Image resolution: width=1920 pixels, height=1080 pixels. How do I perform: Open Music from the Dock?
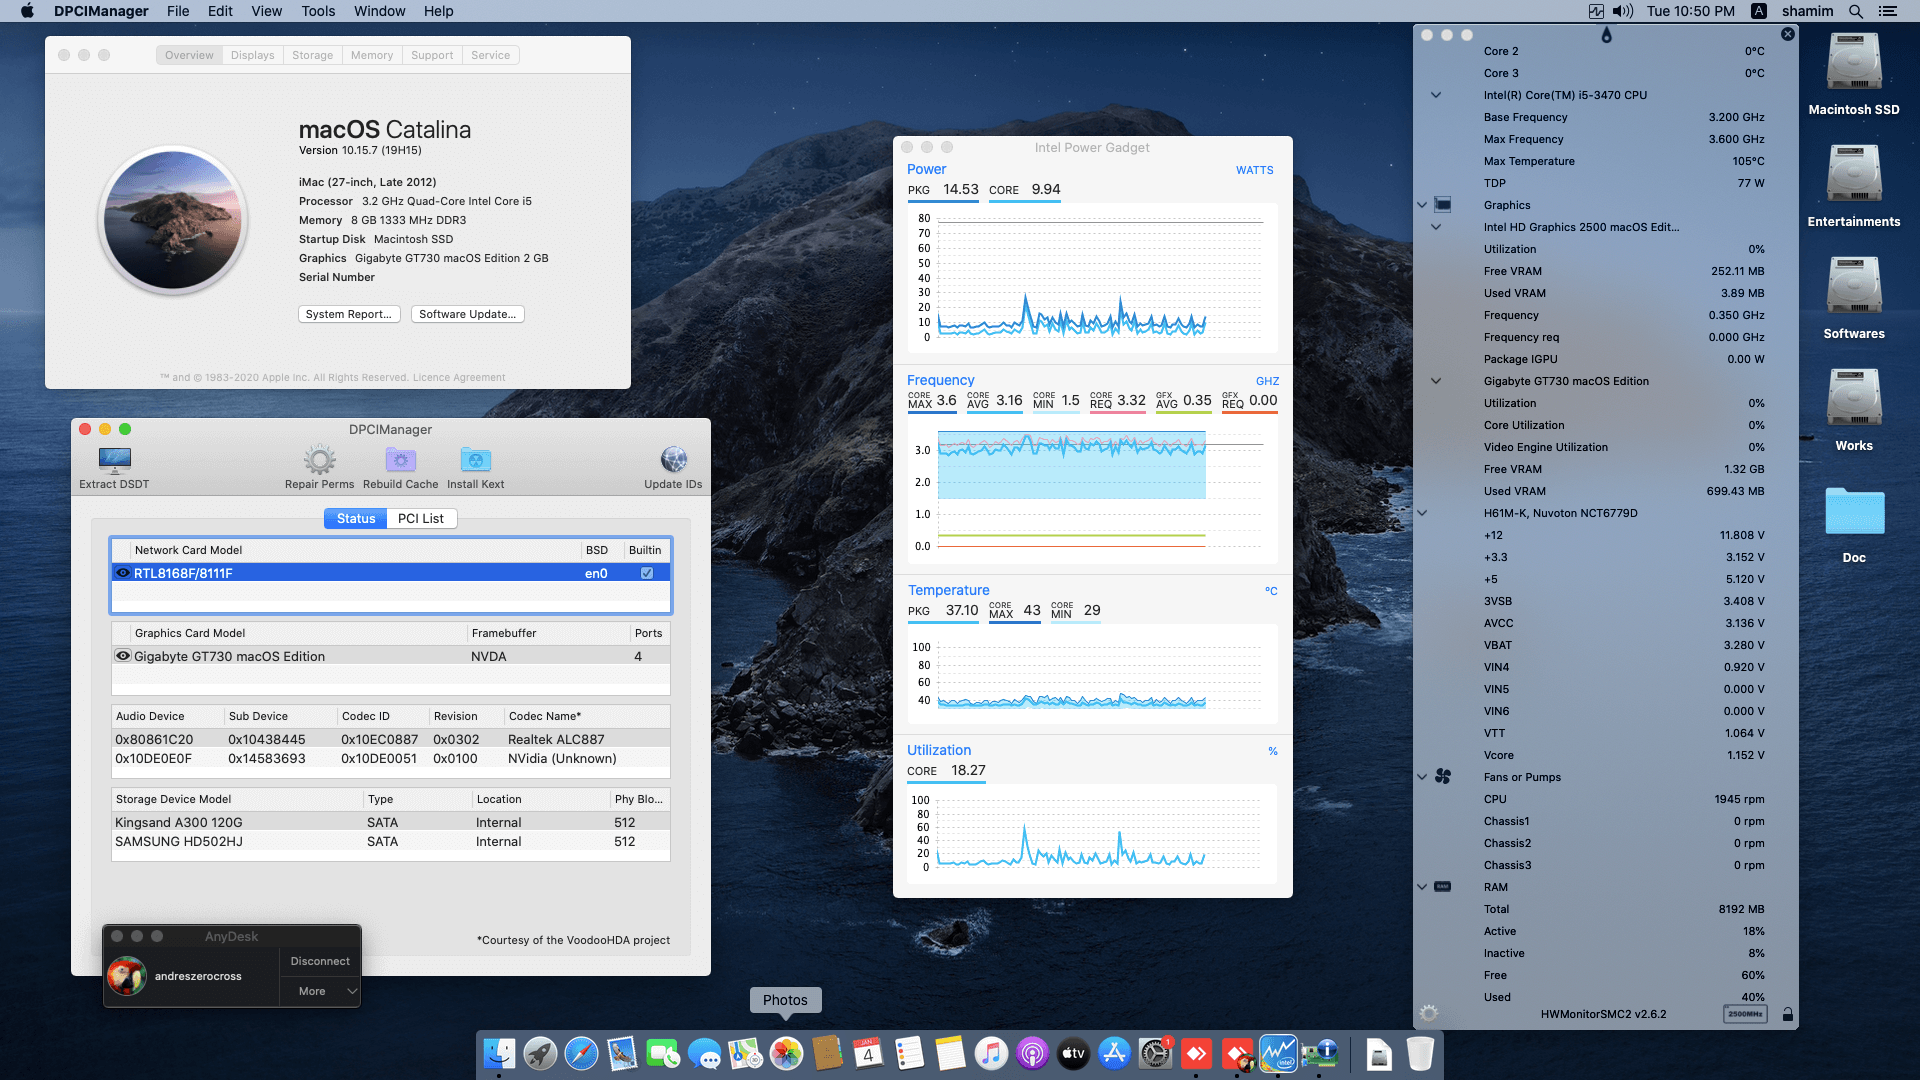(991, 1053)
